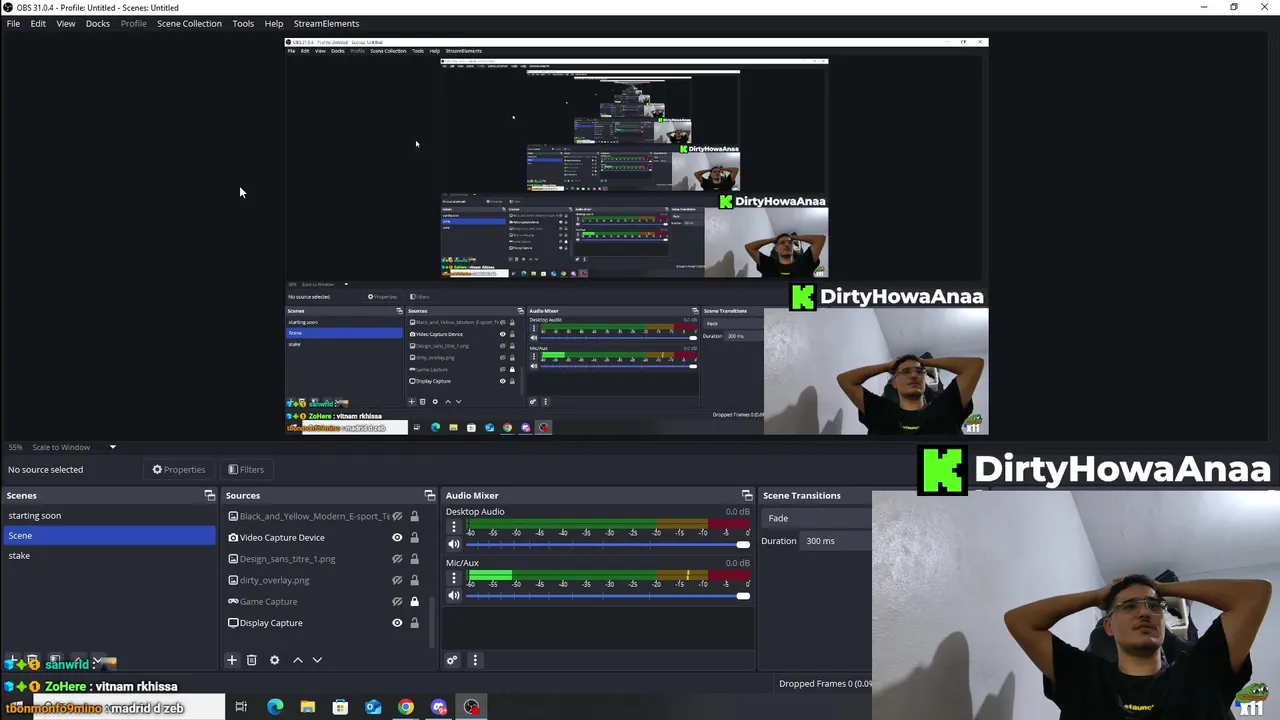Viewport: 1280px width, 720px height.
Task: Pop out the Sources dock
Action: [429, 495]
